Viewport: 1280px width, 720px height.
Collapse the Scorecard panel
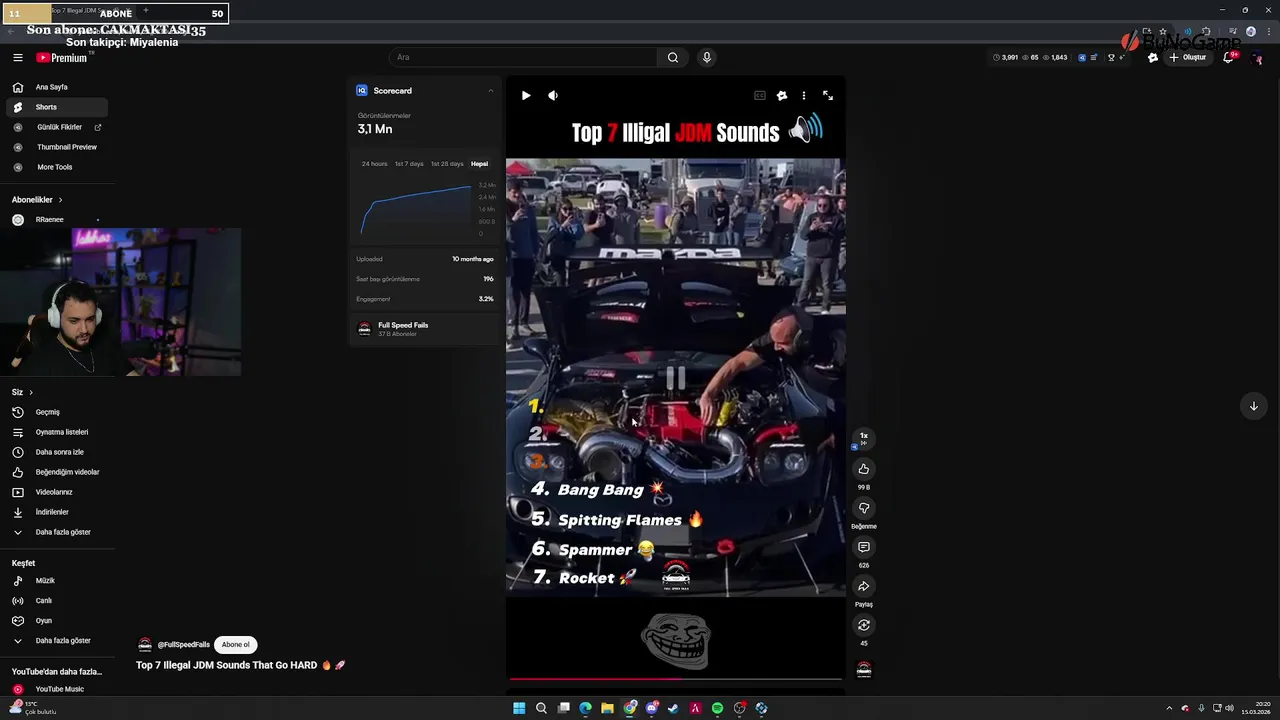(490, 91)
